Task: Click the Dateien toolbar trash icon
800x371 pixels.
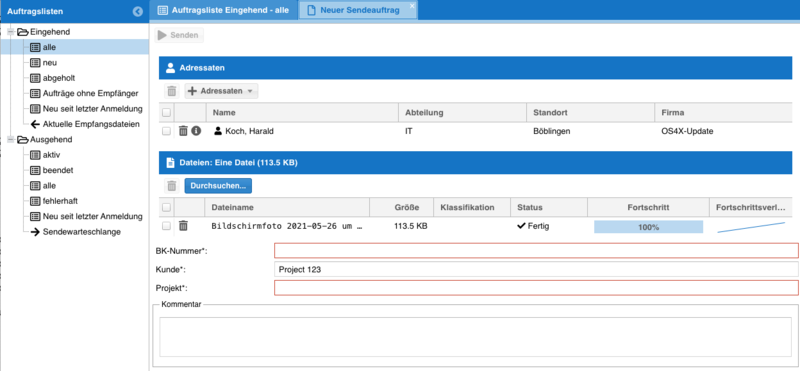Action: coord(171,186)
